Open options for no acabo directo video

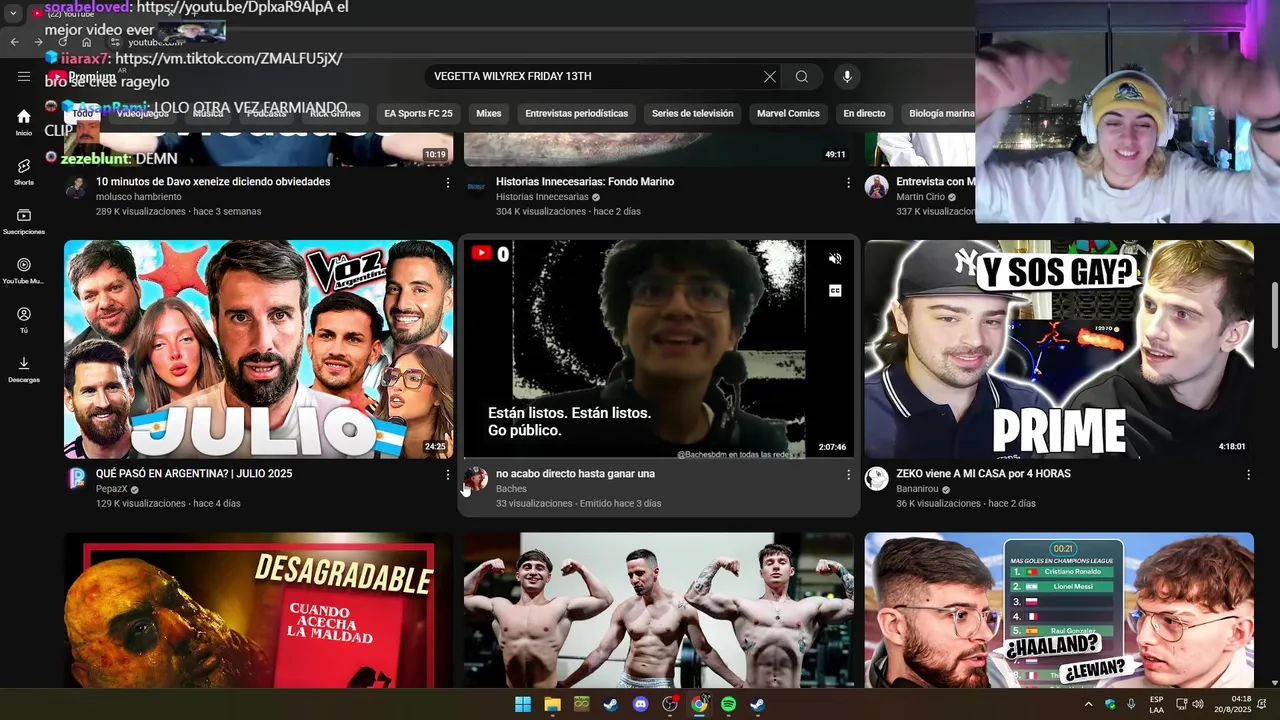click(848, 475)
